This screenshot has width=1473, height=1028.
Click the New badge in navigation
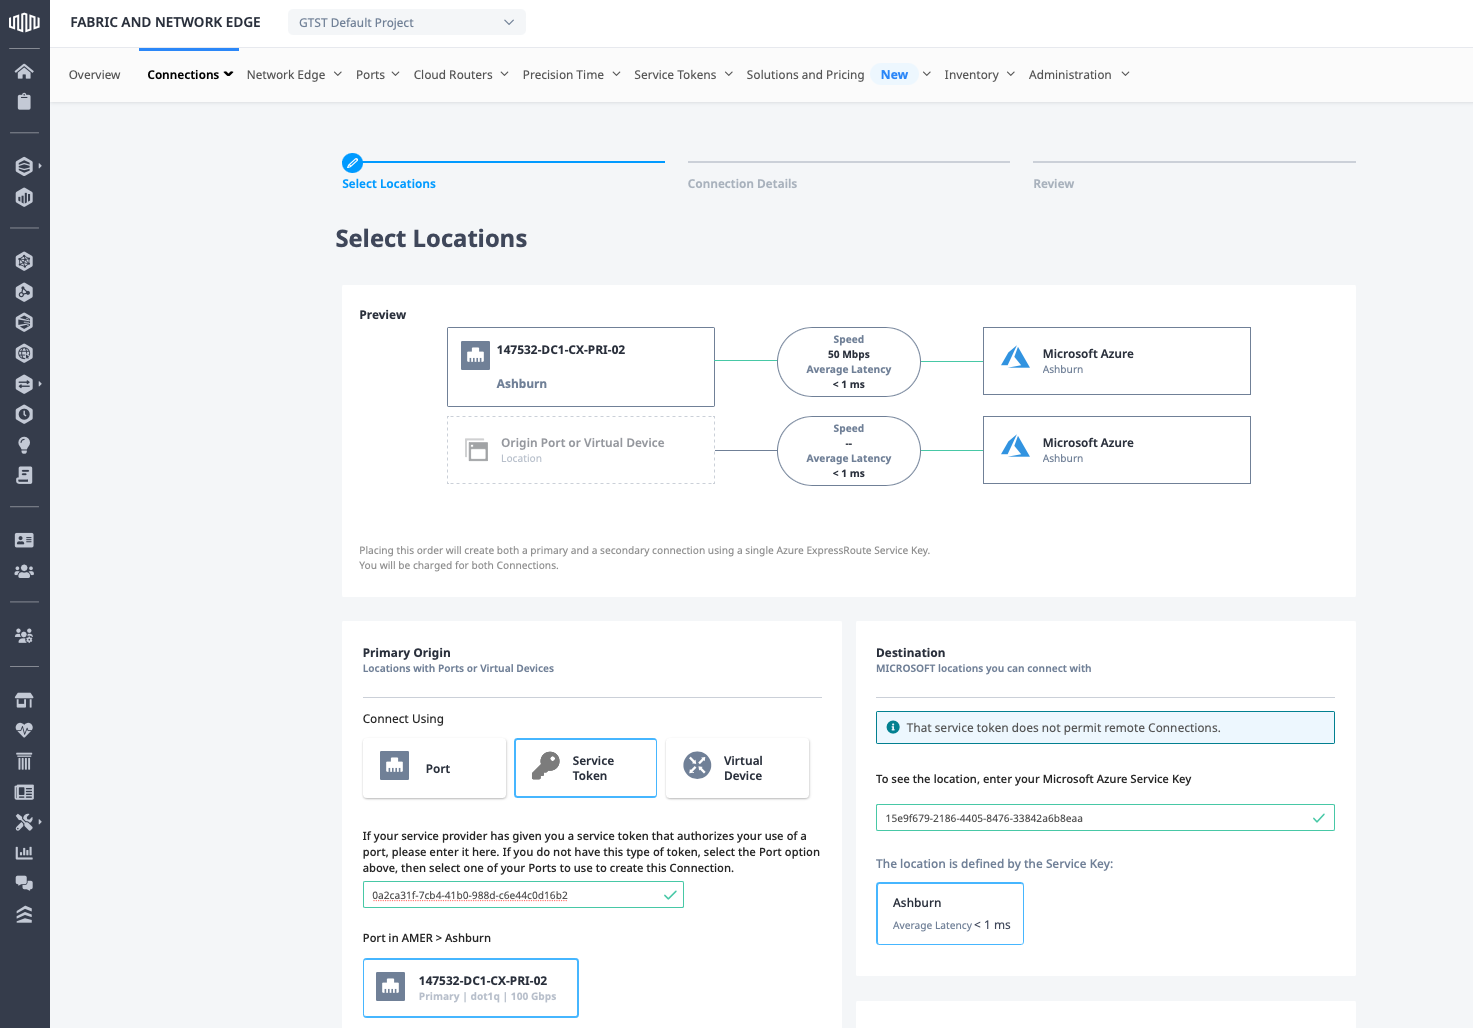pyautogui.click(x=894, y=74)
